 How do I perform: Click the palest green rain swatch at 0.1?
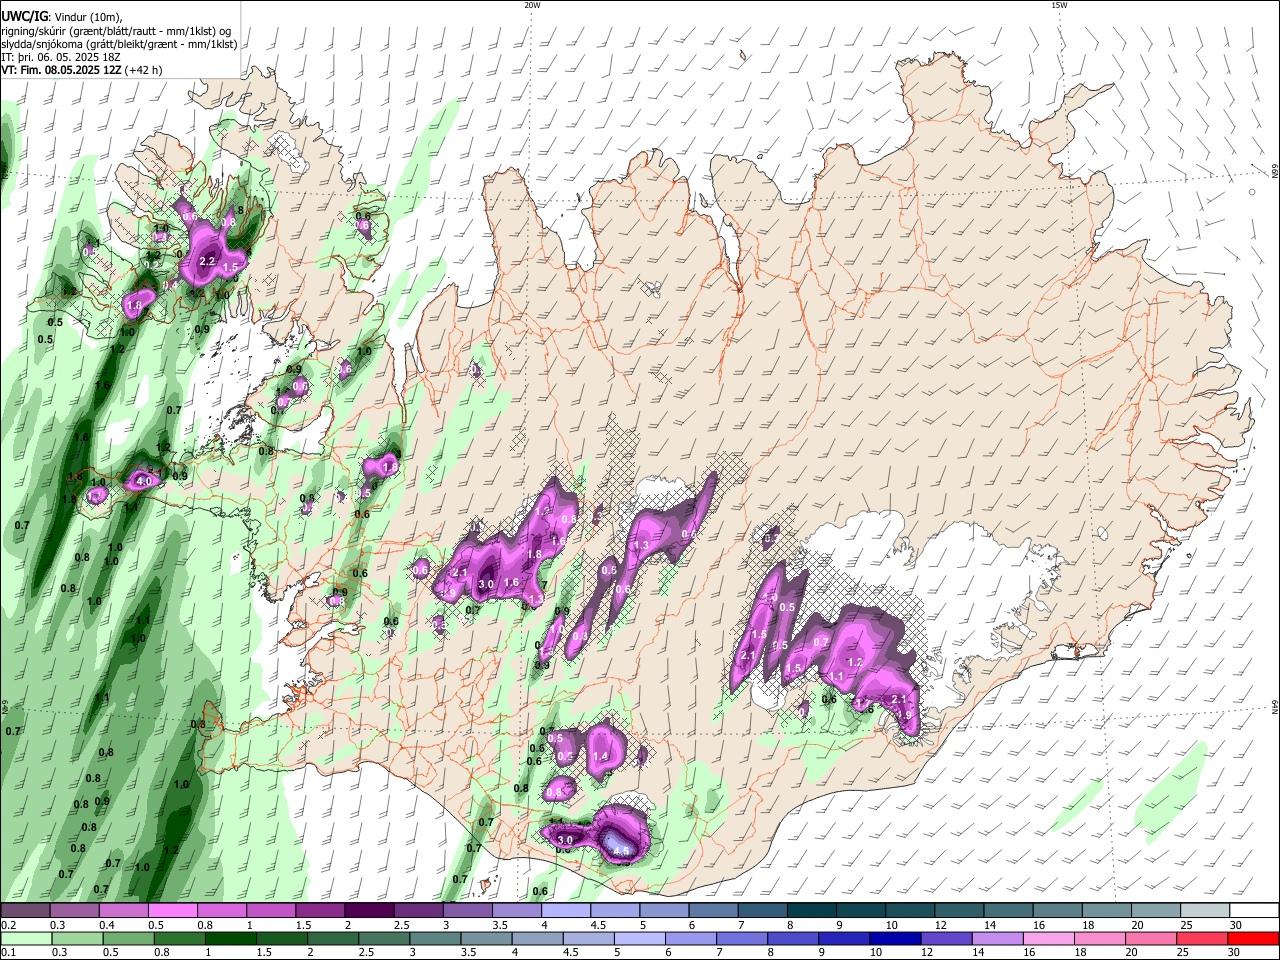(26, 939)
